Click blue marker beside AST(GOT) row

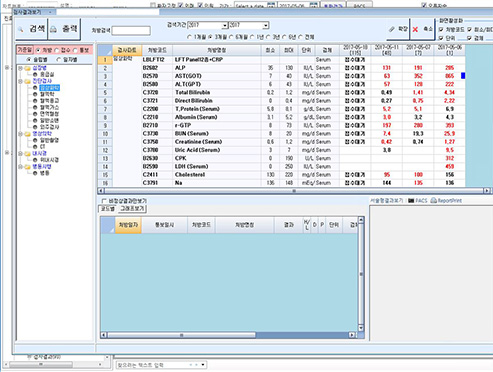pos(463,76)
